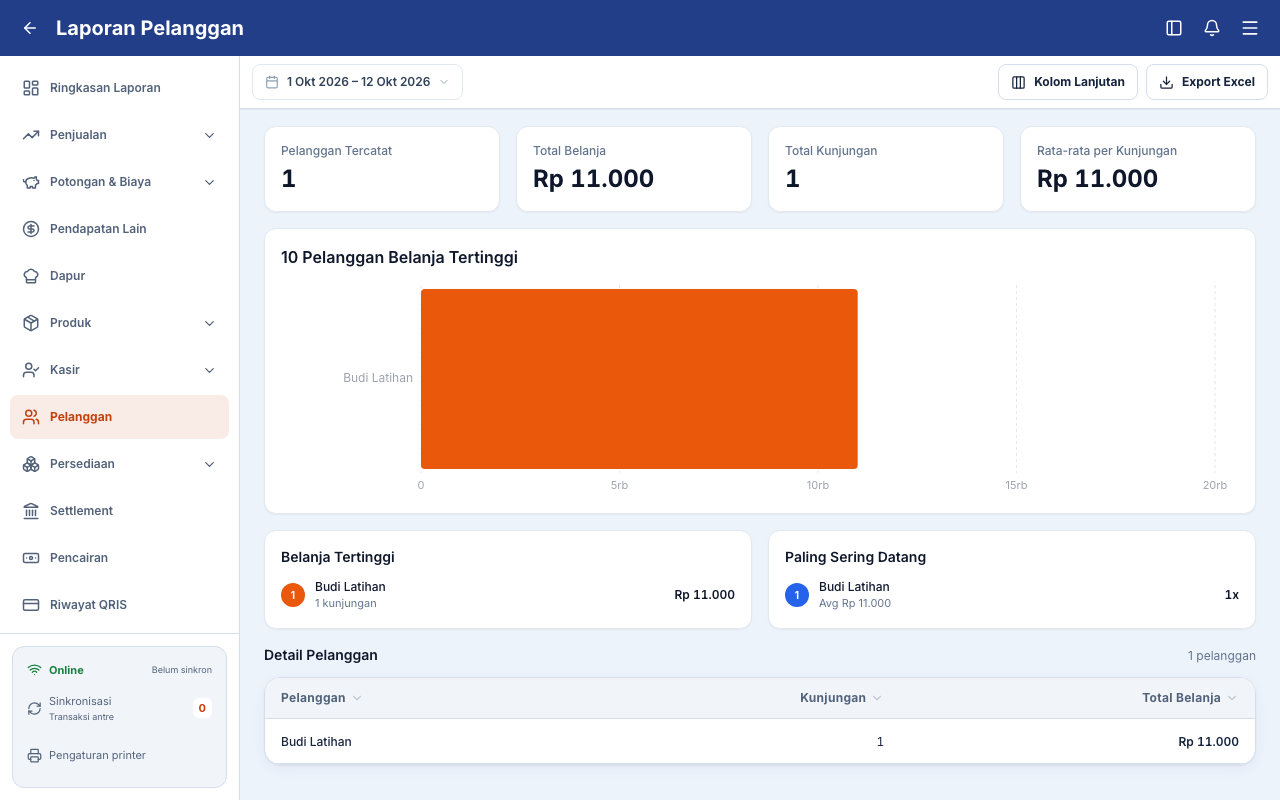Screen dimensions: 1280x800
Task: Click the Sinkronisasi Transaksi antre row
Action: pos(119,708)
